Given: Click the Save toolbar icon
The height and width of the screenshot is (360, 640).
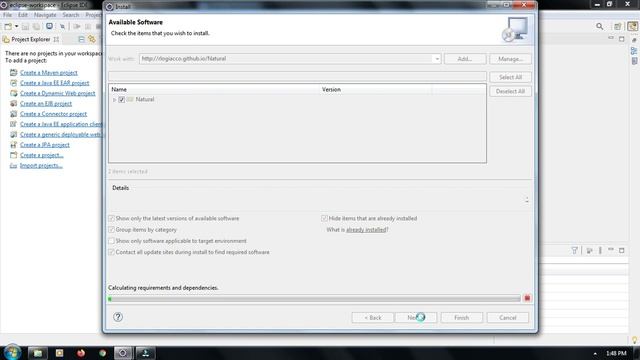Looking at the screenshot, I should coord(25,27).
